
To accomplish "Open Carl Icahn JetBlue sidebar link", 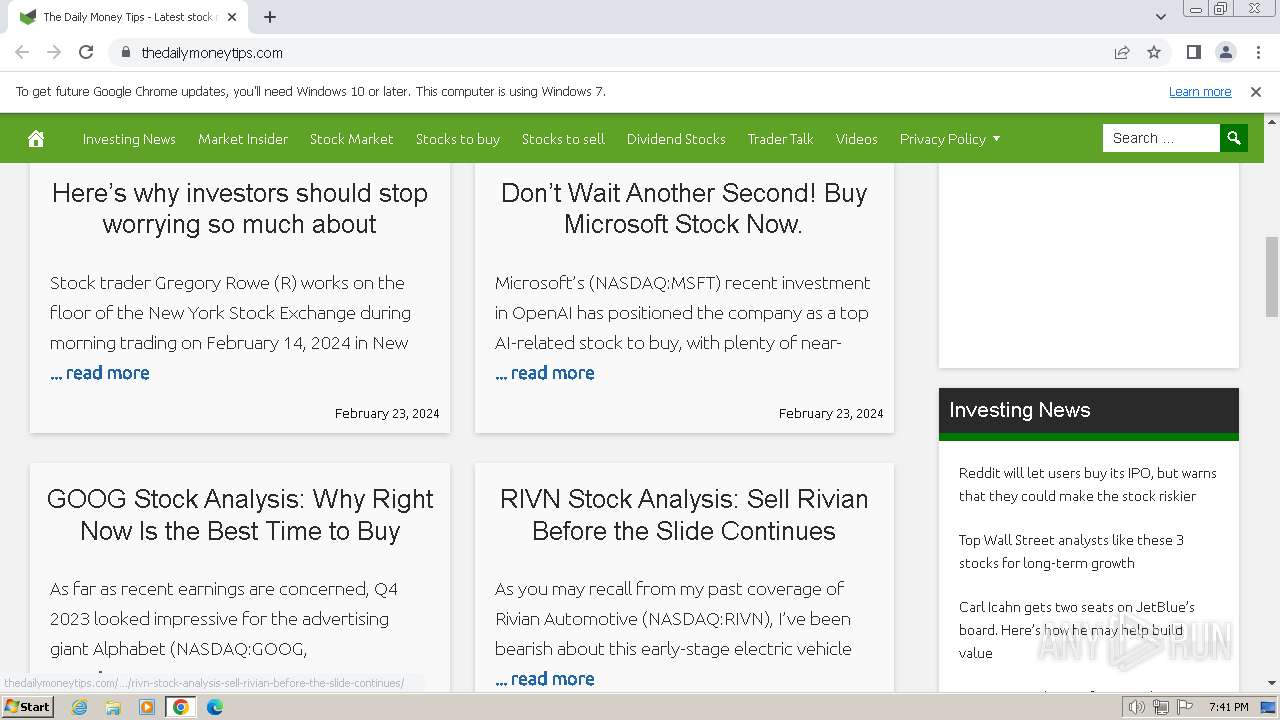I will (1077, 629).
